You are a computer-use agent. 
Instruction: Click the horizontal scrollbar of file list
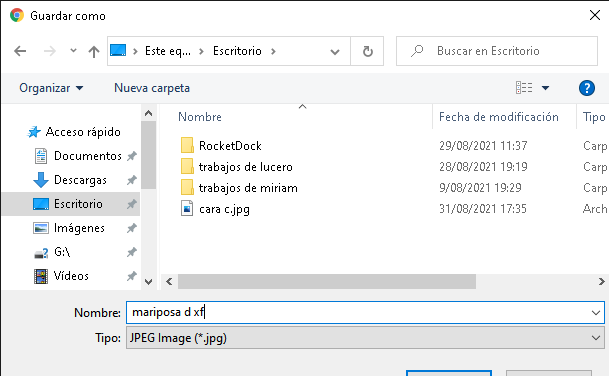pos(327,281)
